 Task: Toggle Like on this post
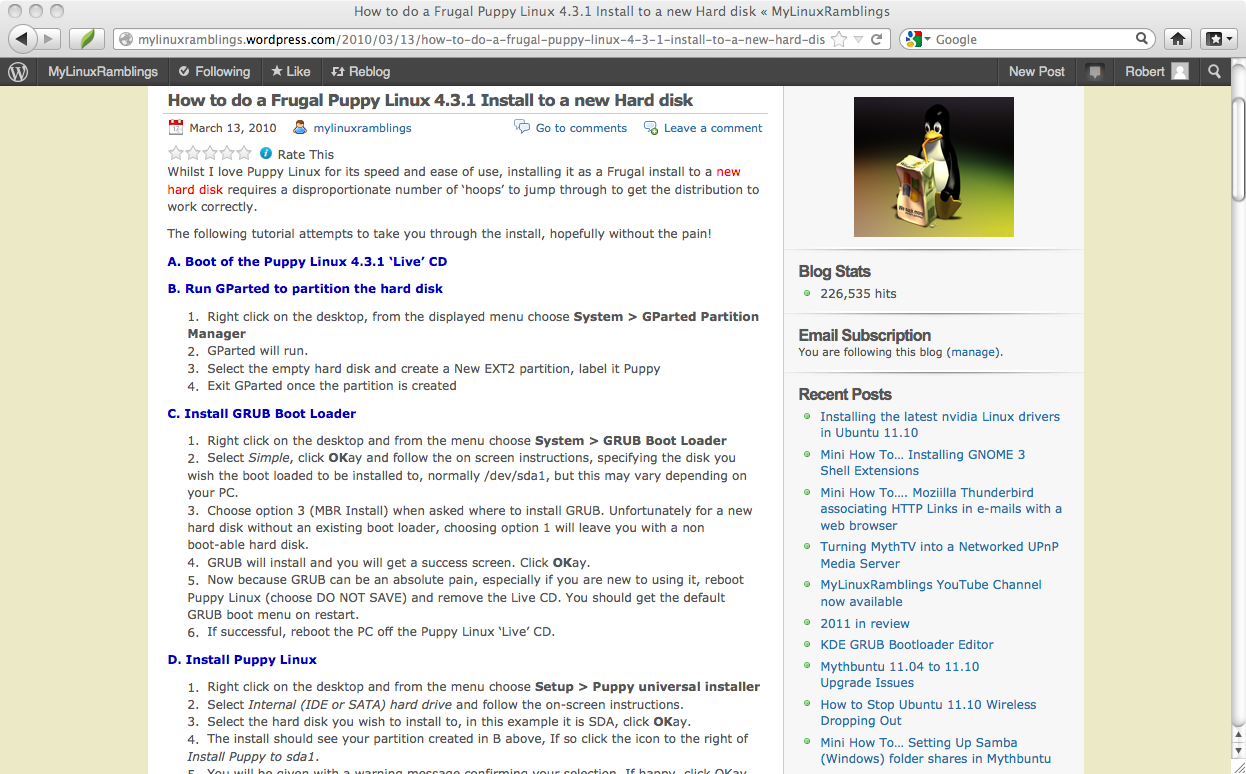290,71
